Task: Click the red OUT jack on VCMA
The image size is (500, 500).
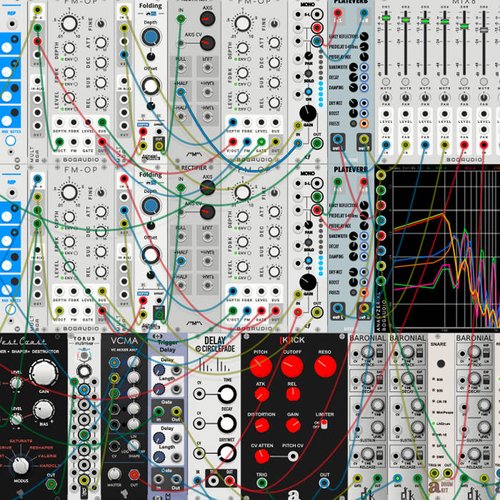Action: click(x=134, y=474)
